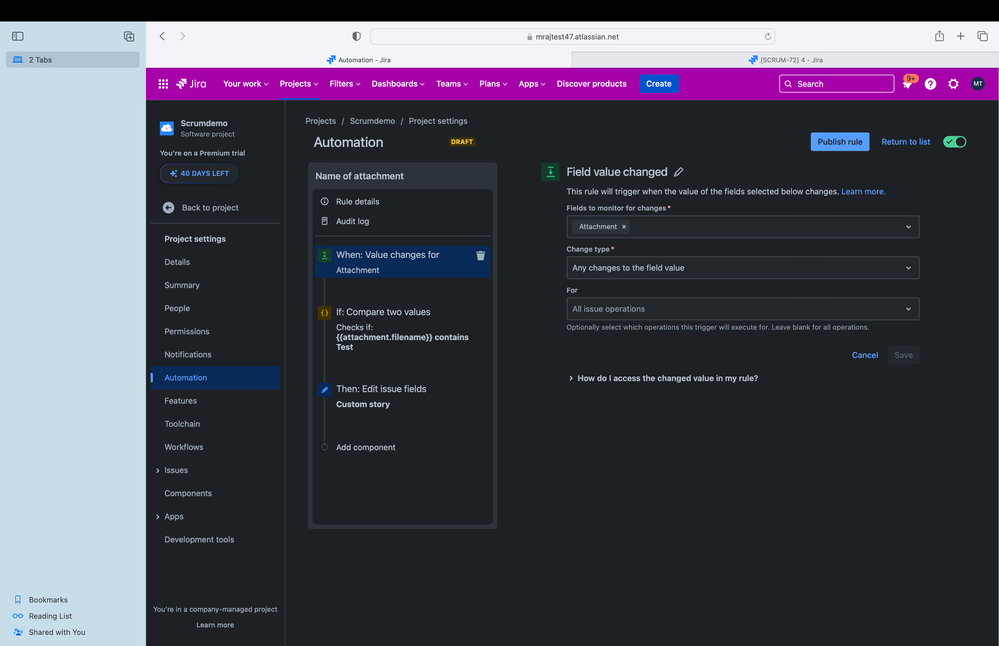The image size is (999, 646).
Task: Open the Change type dropdown
Action: pyautogui.click(x=742, y=267)
